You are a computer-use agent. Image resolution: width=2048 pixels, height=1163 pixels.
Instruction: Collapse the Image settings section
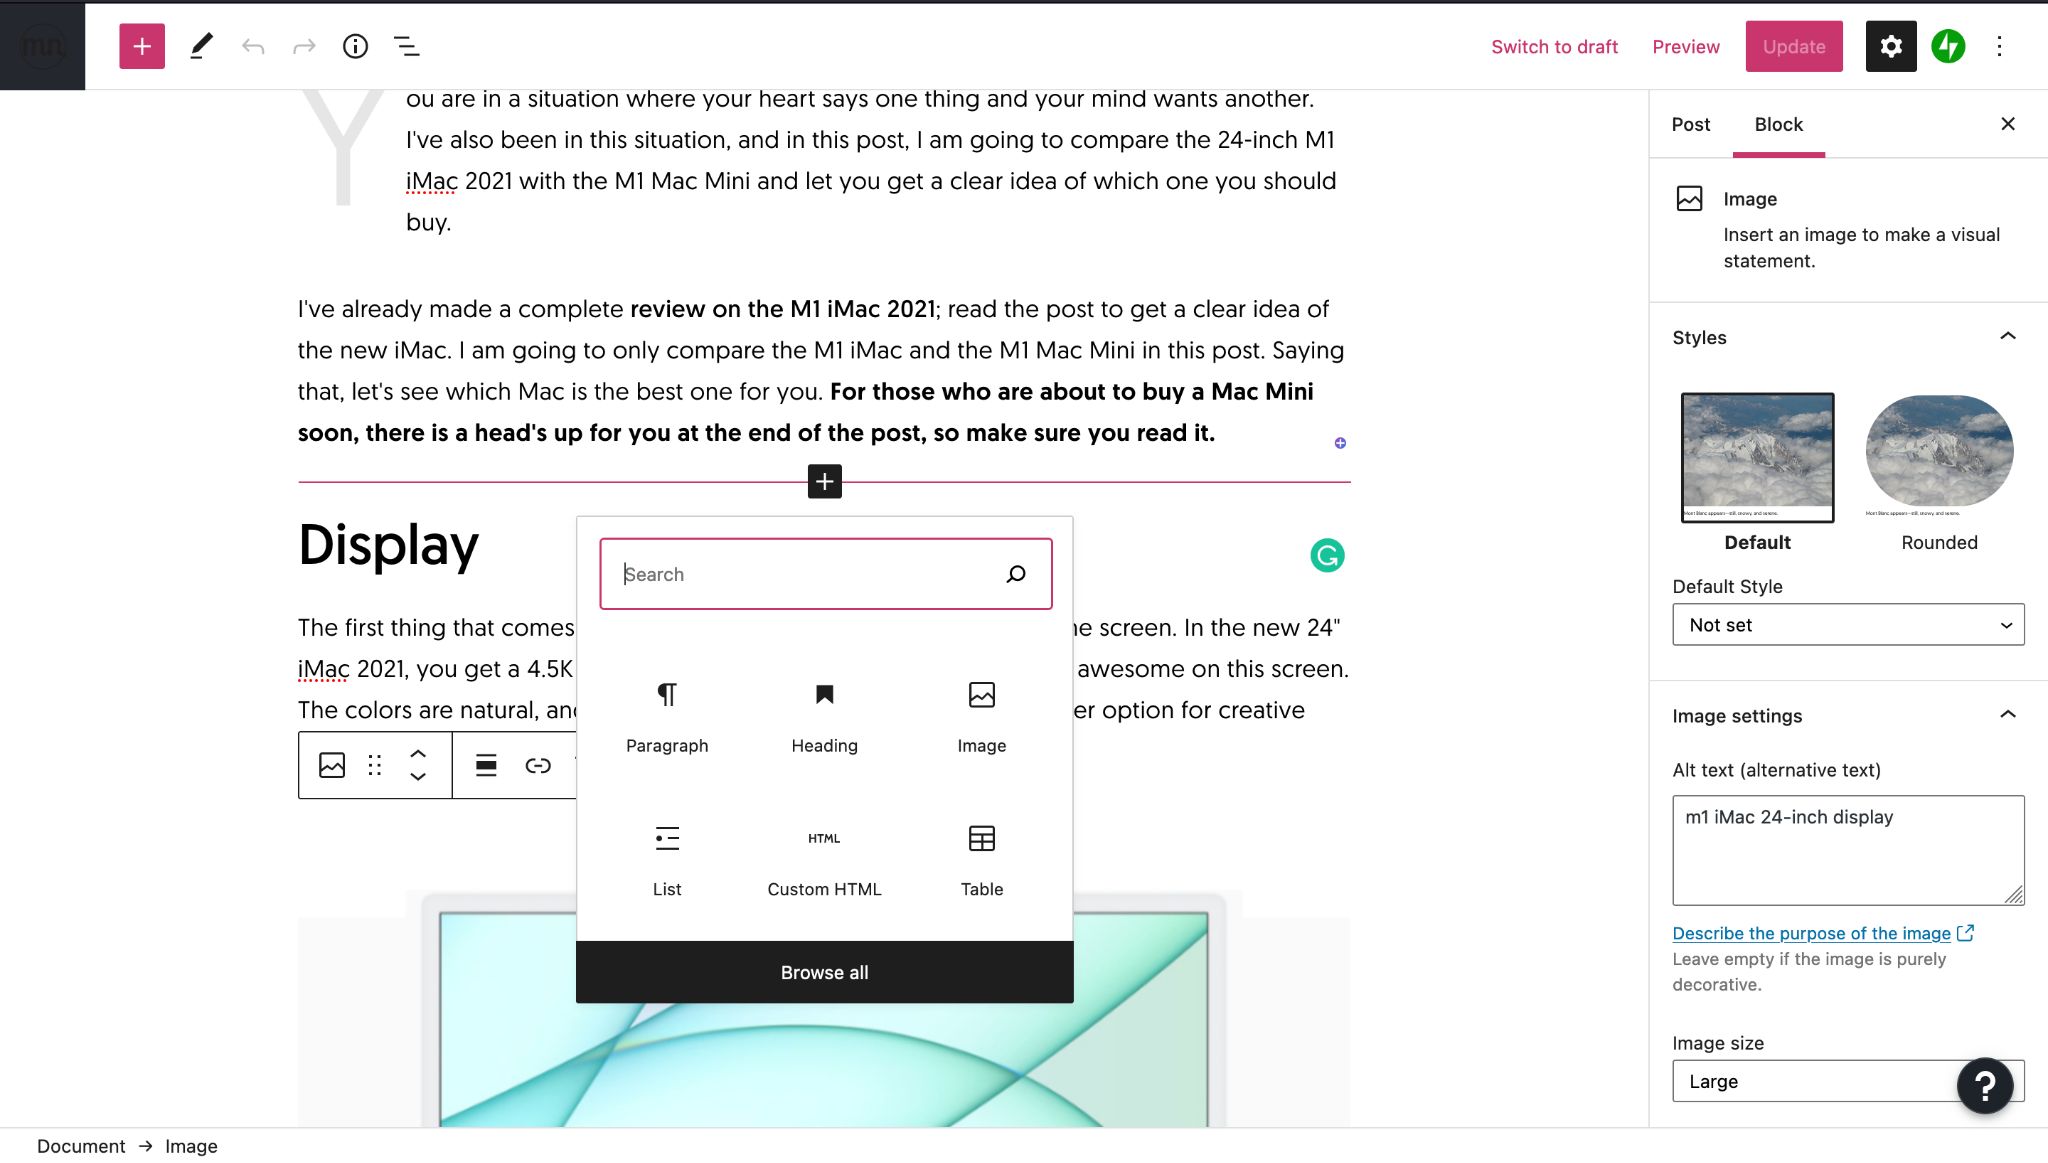click(x=2007, y=715)
